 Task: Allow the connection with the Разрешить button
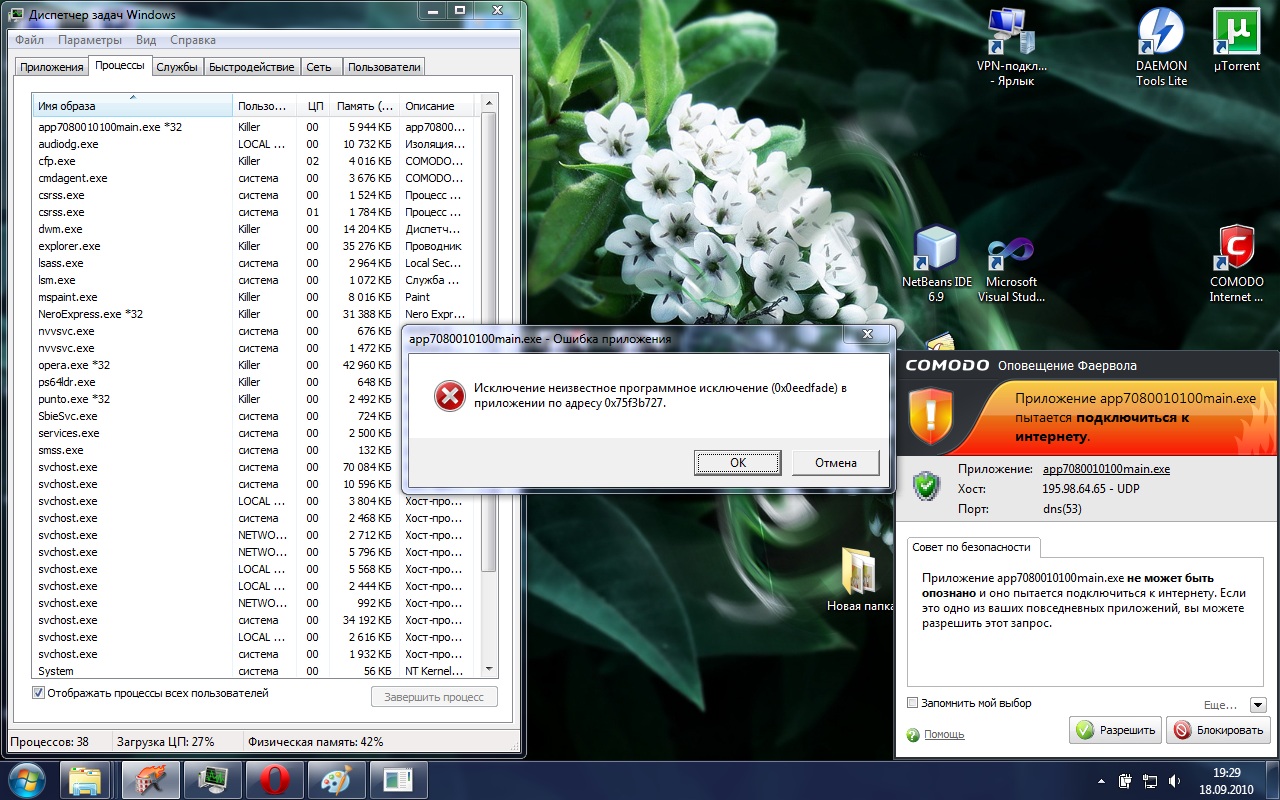1115,730
